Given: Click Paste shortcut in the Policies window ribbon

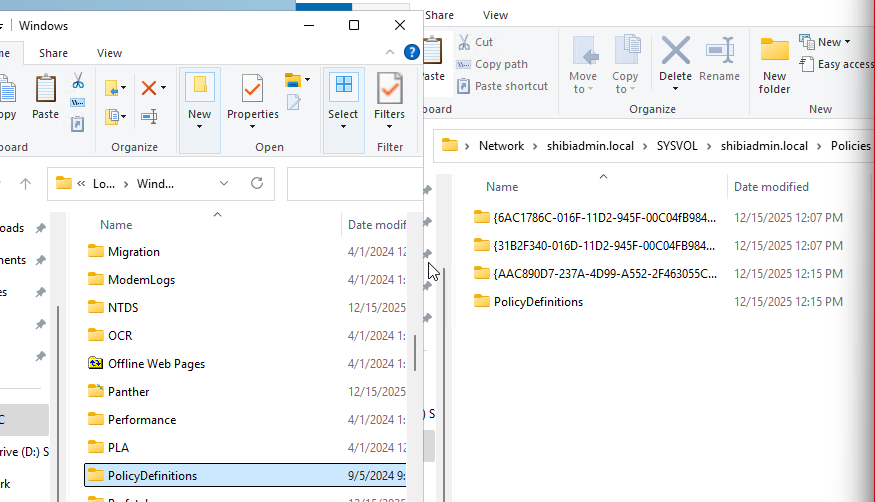Looking at the screenshot, I should point(502,86).
